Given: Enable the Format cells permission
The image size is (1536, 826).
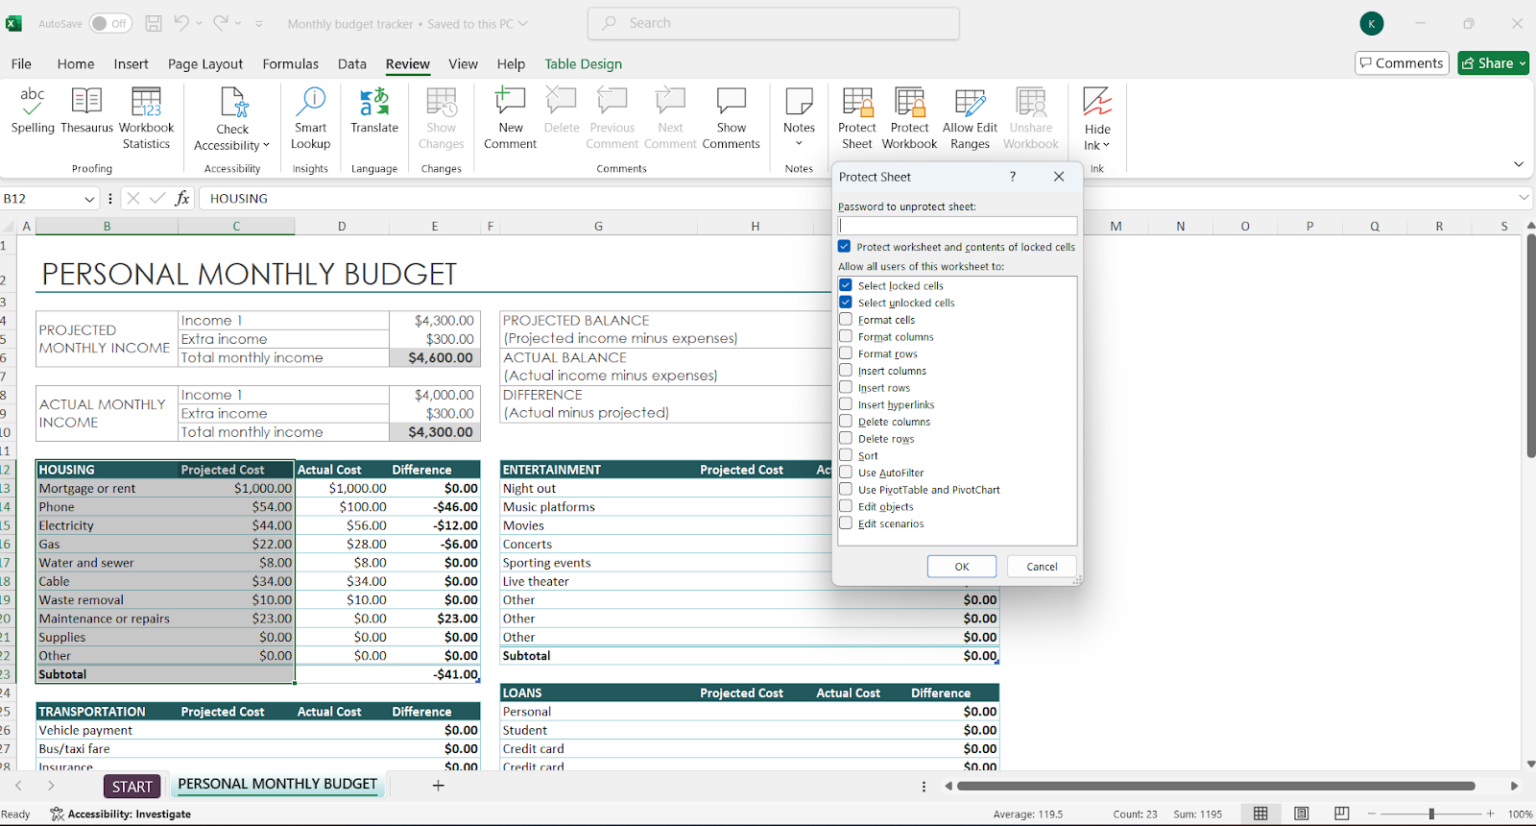Looking at the screenshot, I should pyautogui.click(x=845, y=319).
